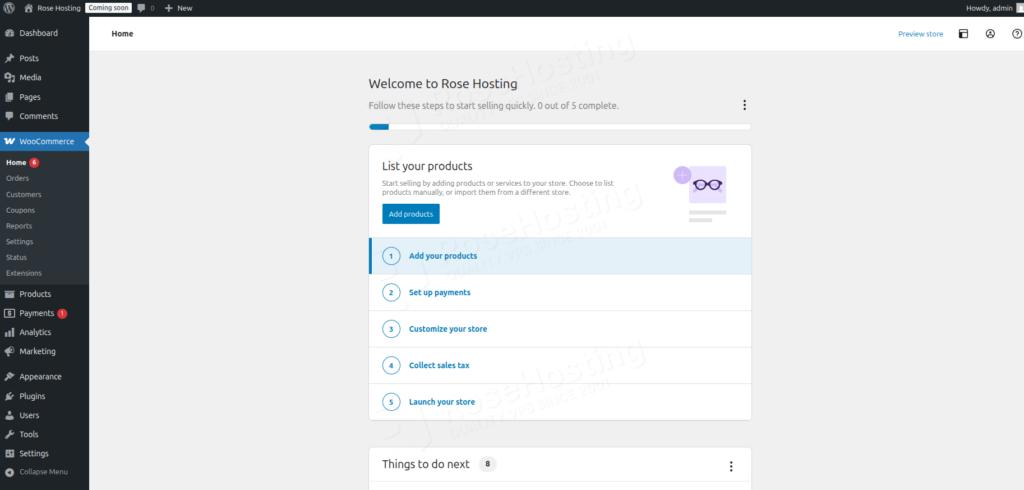Click the Plugins plug icon
The height and width of the screenshot is (490, 1024).
9,396
